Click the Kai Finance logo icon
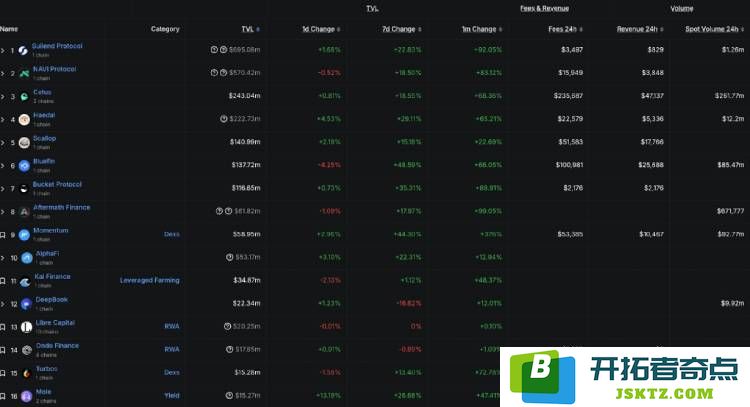This screenshot has height=407, width=750. (25, 281)
